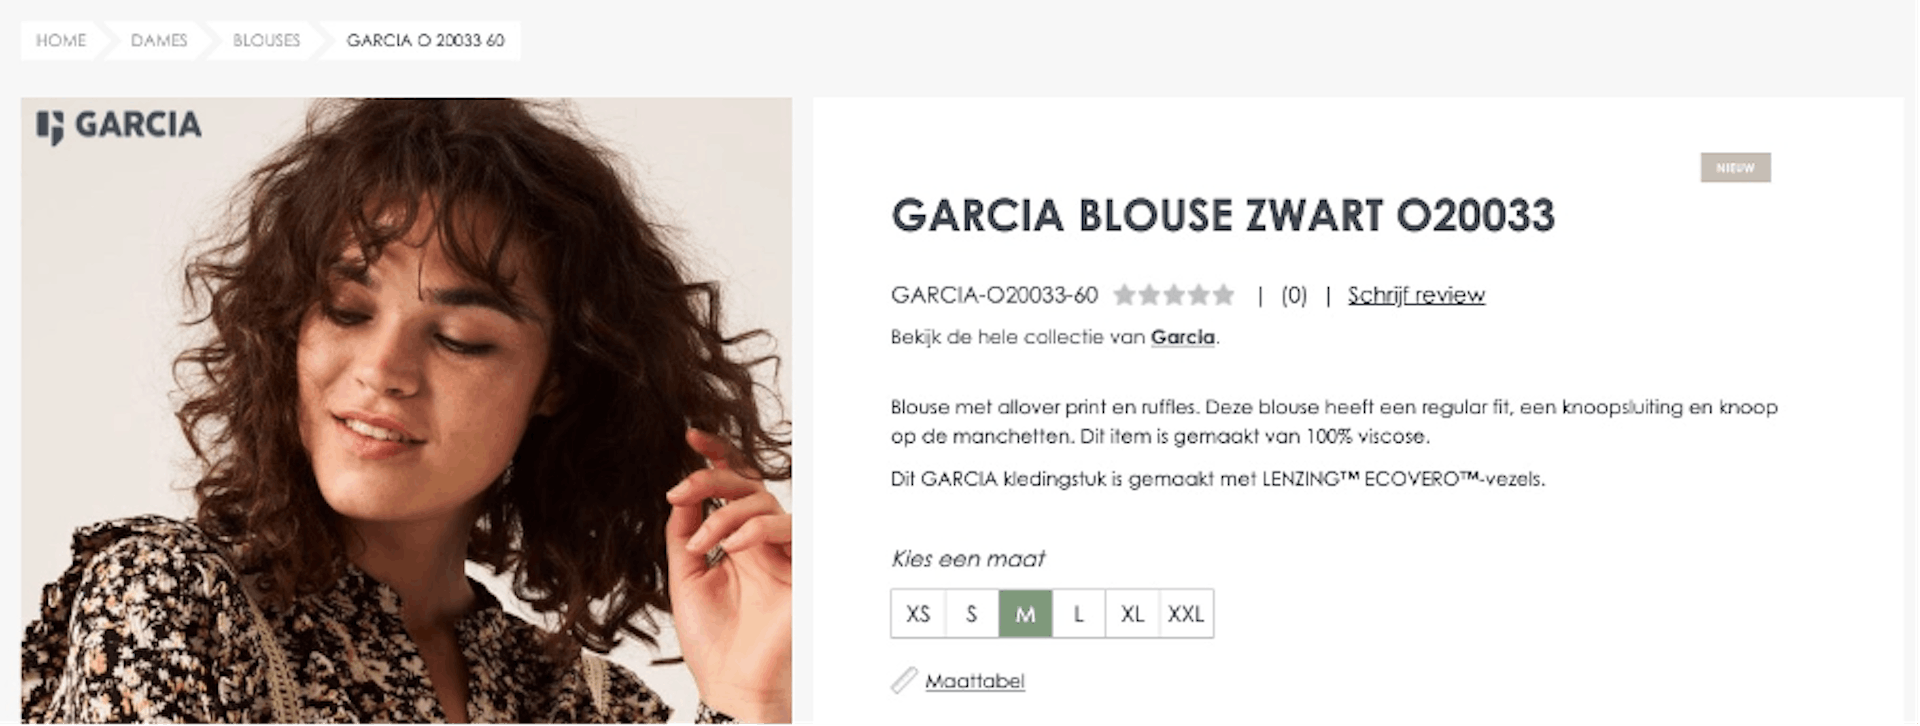Click the blouse product photo
This screenshot has width=1920, height=726.
[406, 411]
